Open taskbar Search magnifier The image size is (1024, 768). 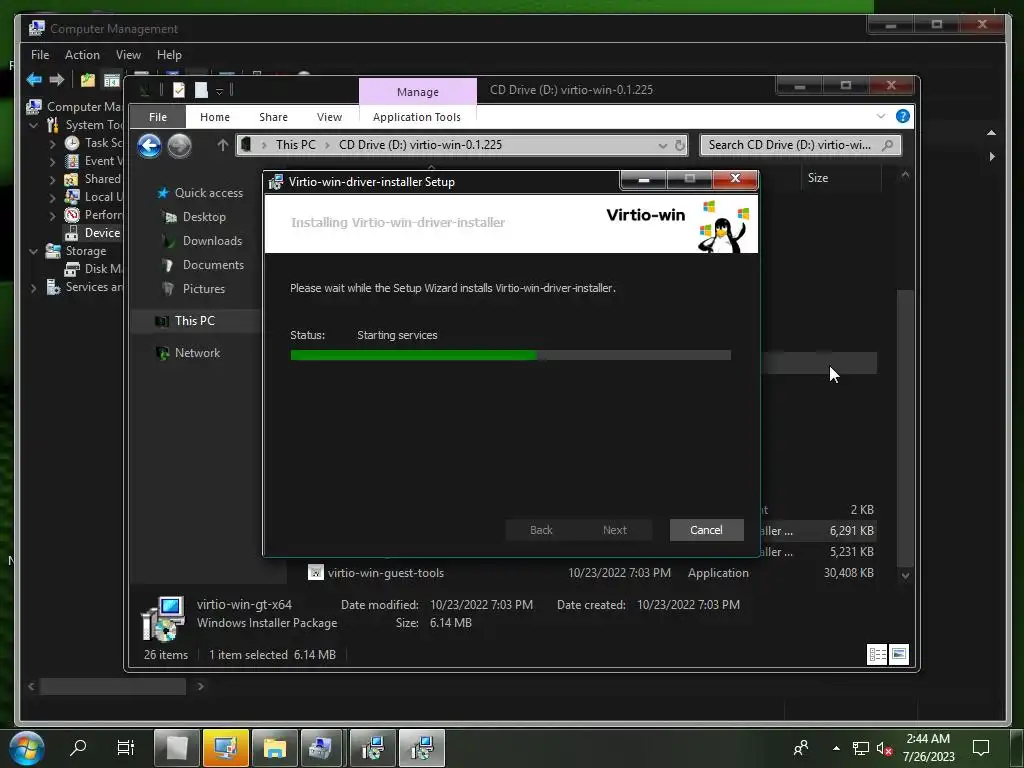click(x=78, y=747)
